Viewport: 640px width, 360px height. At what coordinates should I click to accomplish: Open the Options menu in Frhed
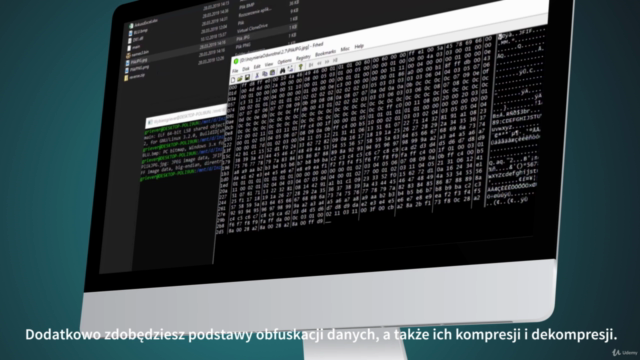(284, 61)
